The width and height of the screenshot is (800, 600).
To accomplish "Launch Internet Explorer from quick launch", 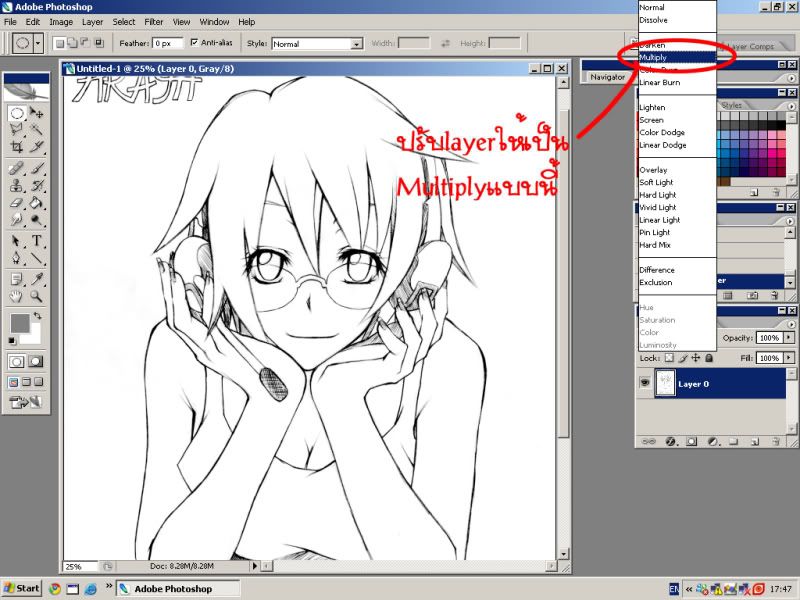I will [x=90, y=589].
